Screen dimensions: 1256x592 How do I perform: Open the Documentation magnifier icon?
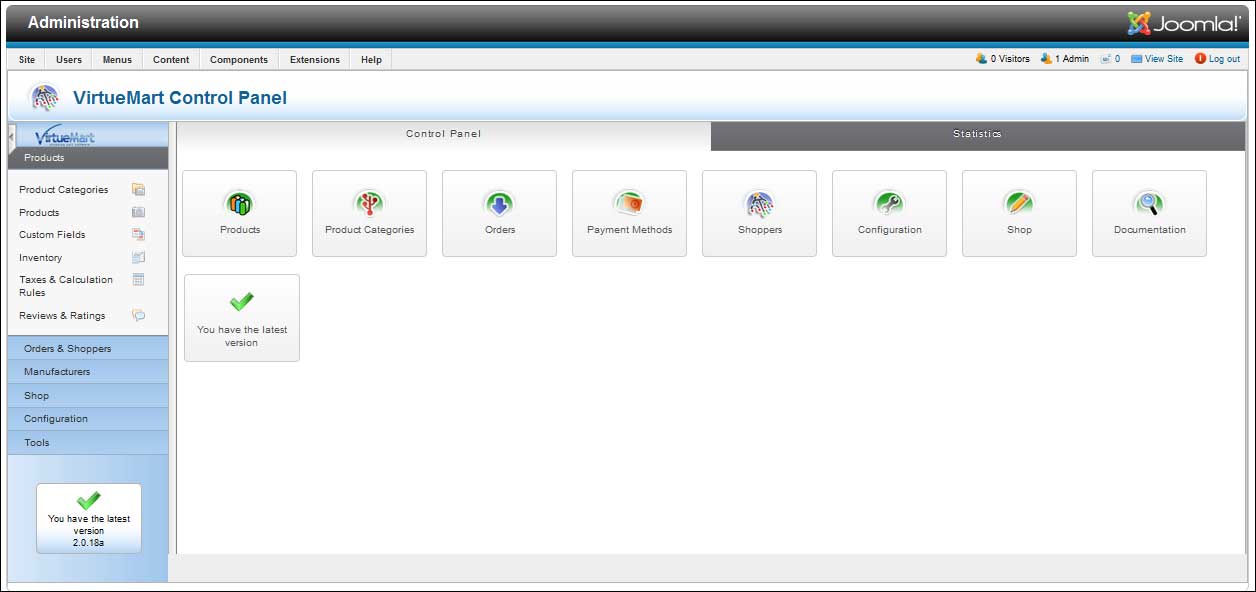pos(1149,213)
